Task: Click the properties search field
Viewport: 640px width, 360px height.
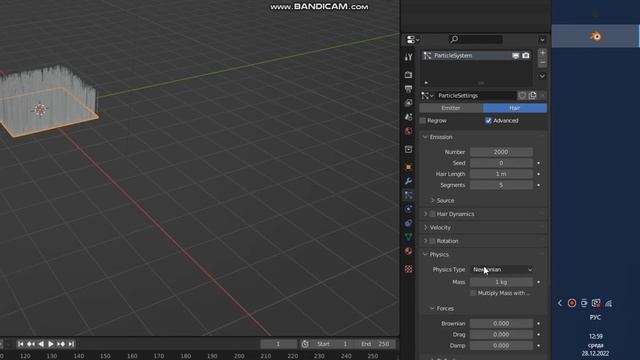Action: pos(476,39)
